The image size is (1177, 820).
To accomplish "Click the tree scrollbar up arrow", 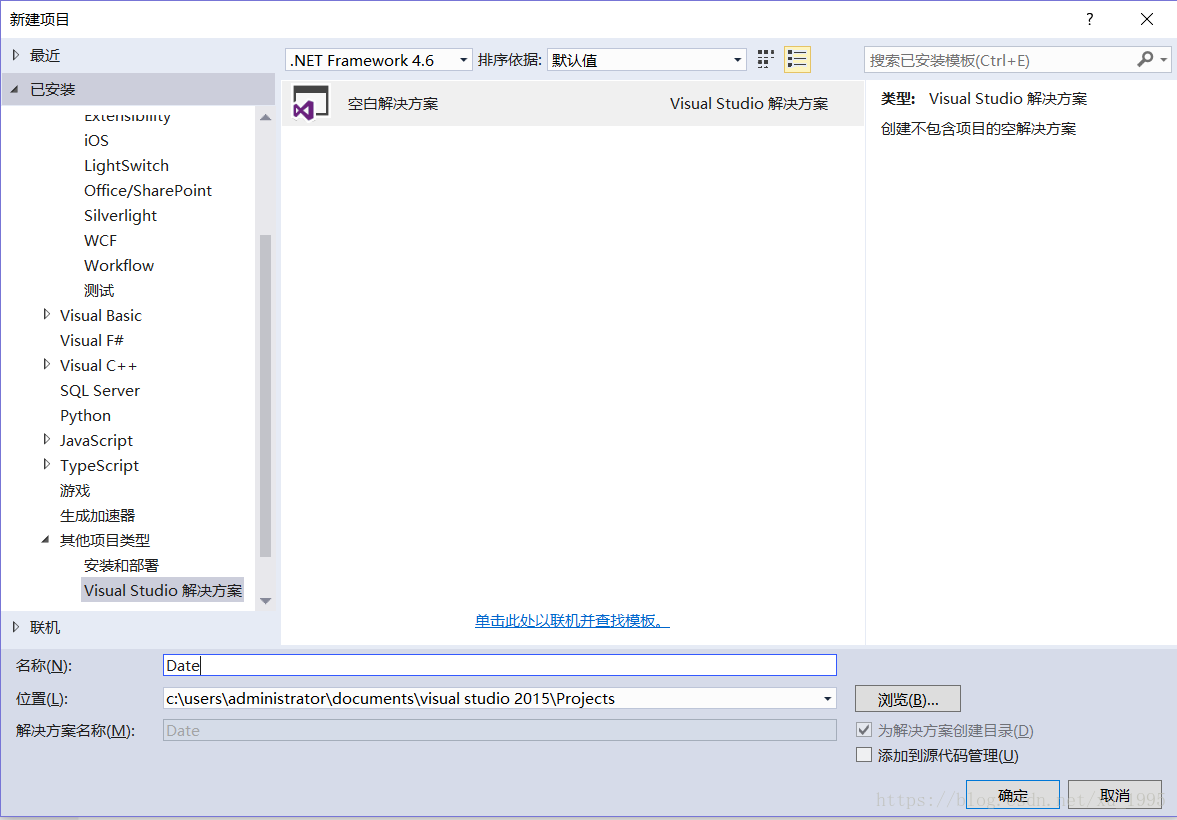I will pyautogui.click(x=265, y=117).
